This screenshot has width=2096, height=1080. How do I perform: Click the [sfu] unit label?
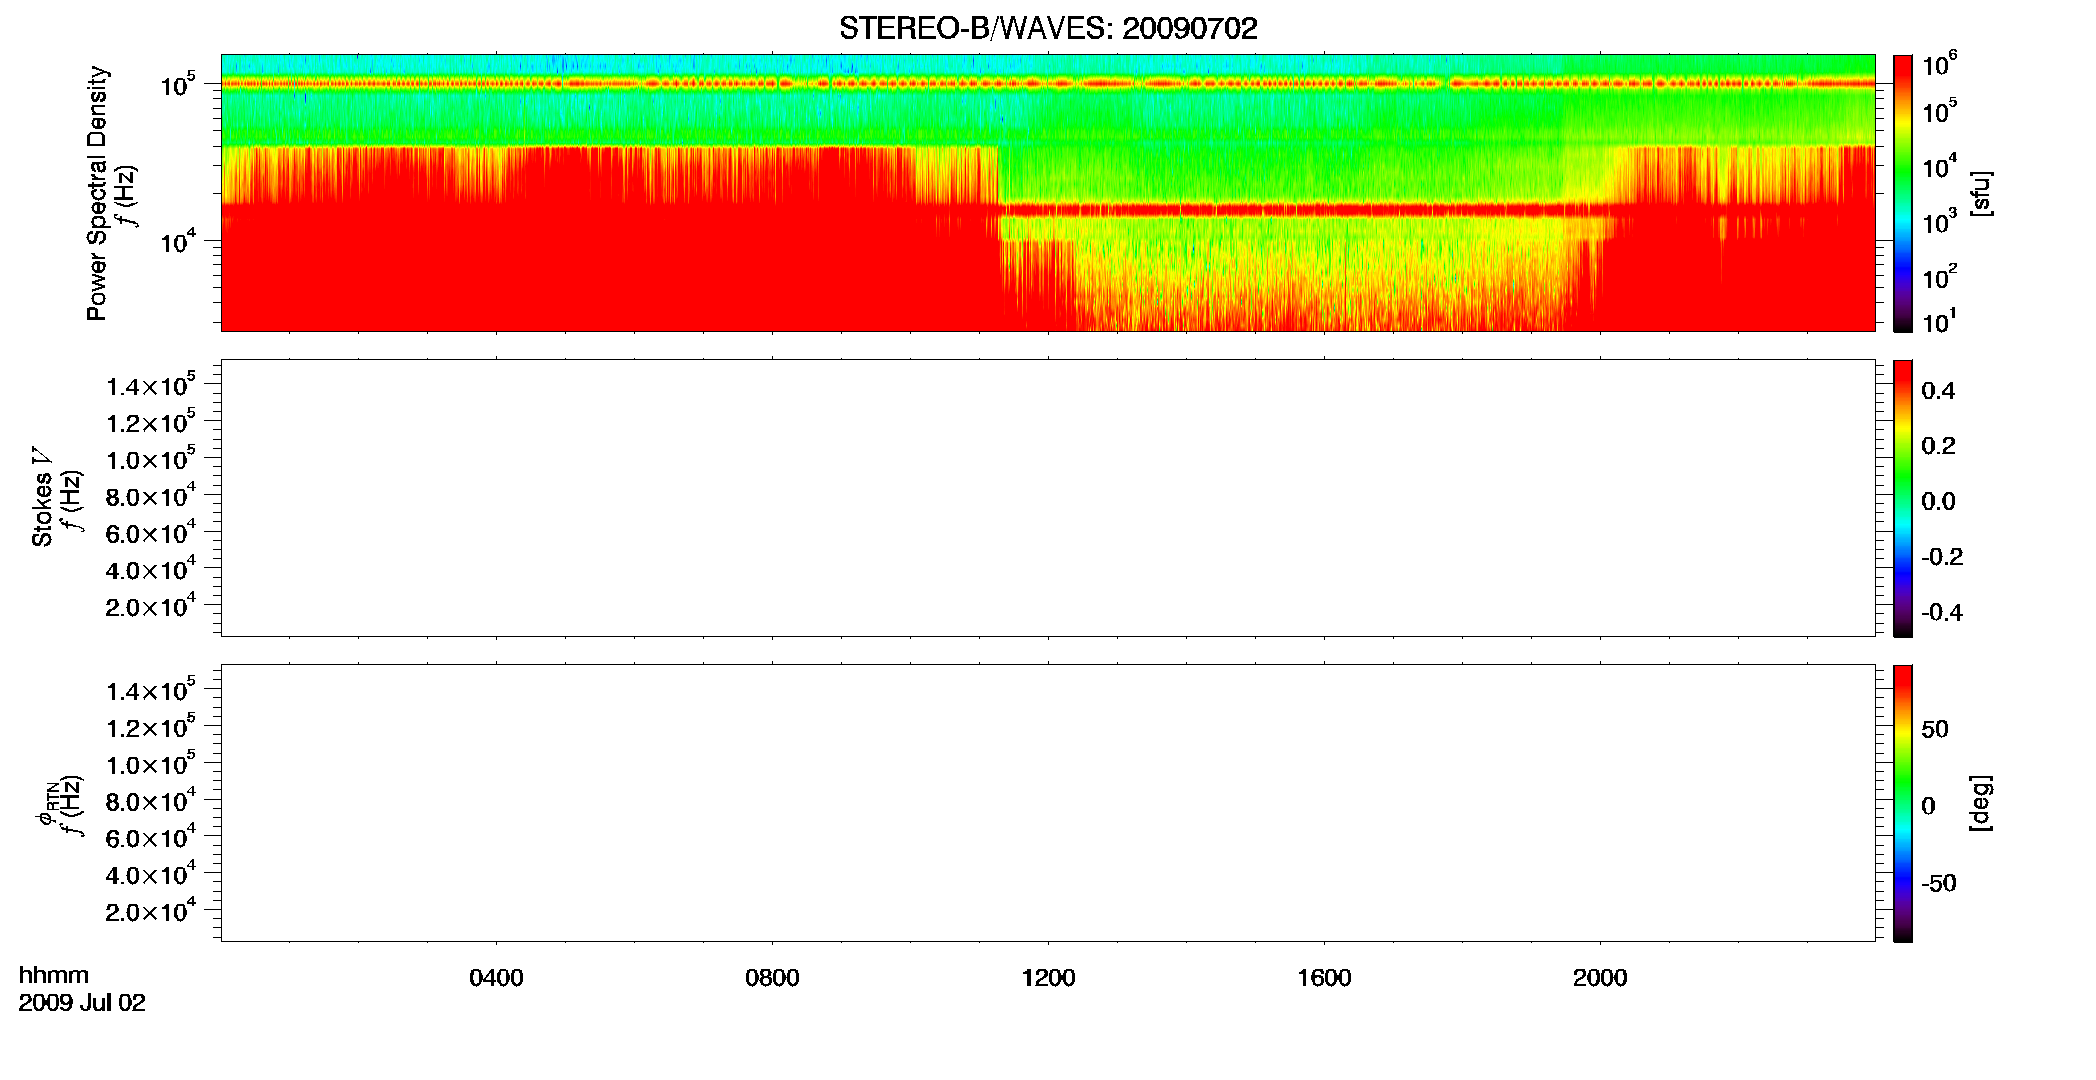[1981, 194]
